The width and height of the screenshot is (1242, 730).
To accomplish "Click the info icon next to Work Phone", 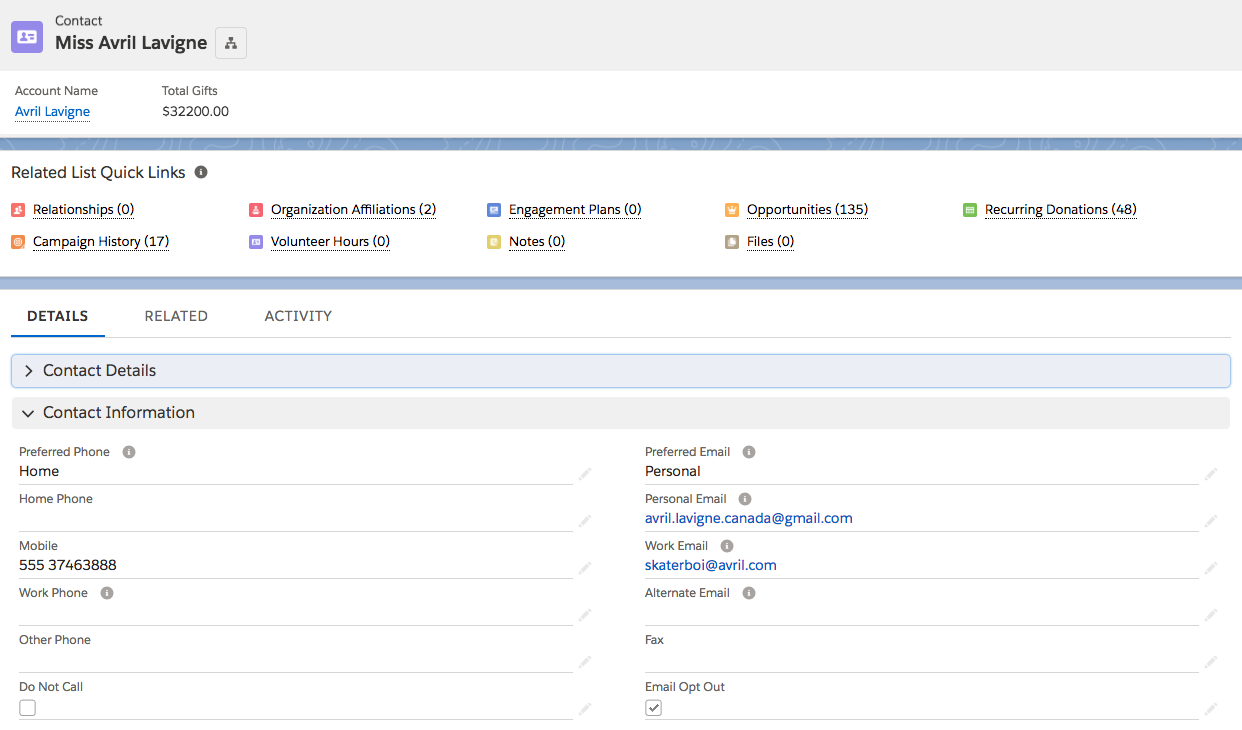I will (107, 593).
